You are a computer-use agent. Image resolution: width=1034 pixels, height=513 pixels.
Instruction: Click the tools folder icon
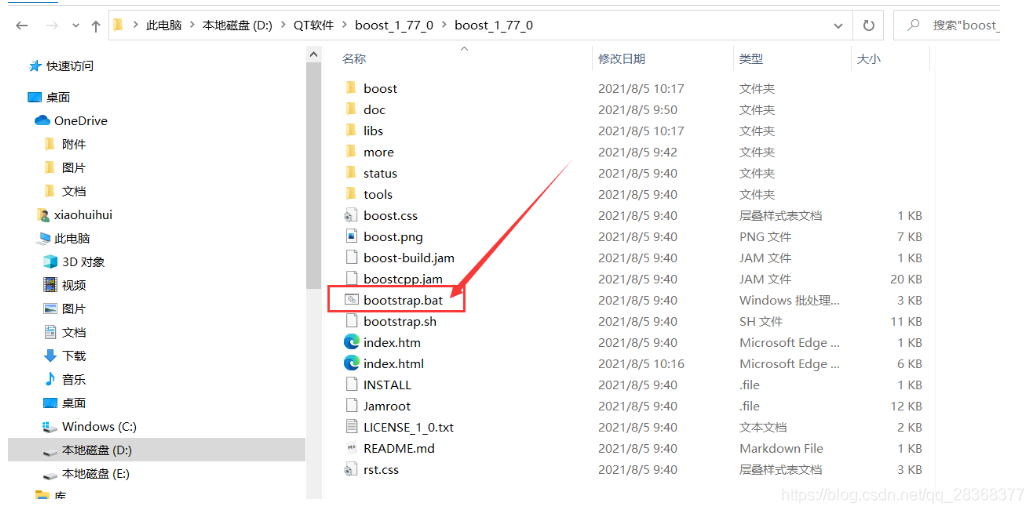pos(351,194)
